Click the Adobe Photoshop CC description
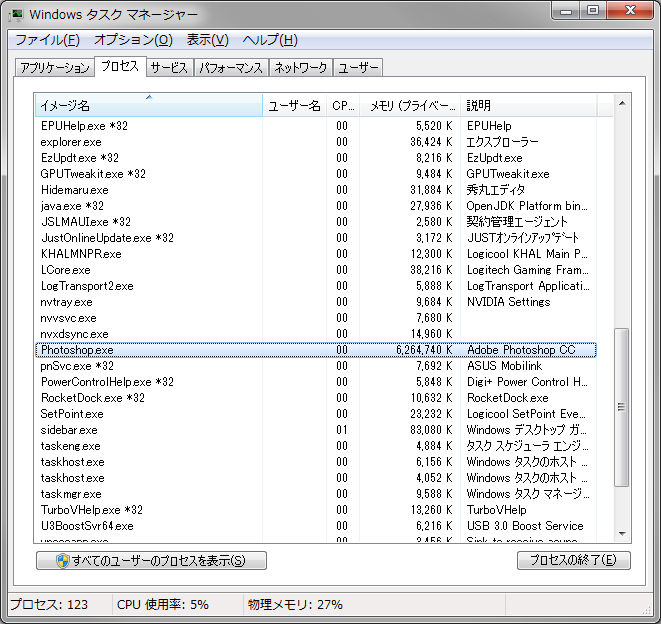This screenshot has height=624, width=661. click(x=521, y=350)
